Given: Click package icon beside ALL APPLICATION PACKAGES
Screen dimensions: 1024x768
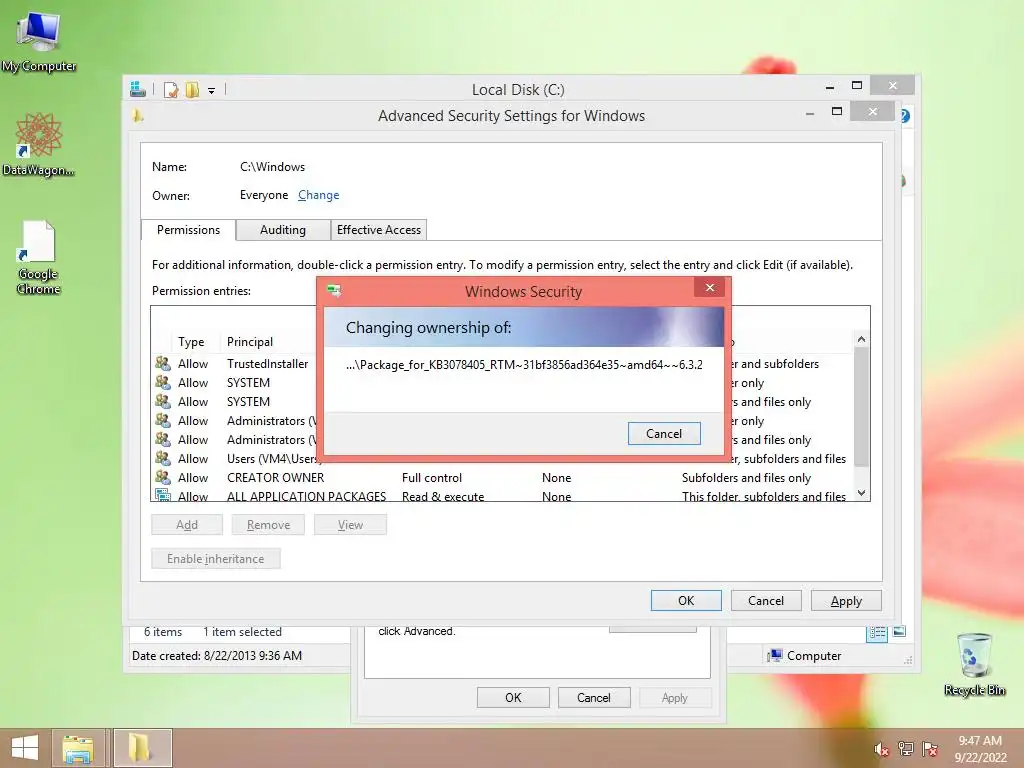Looking at the screenshot, I should click(163, 495).
